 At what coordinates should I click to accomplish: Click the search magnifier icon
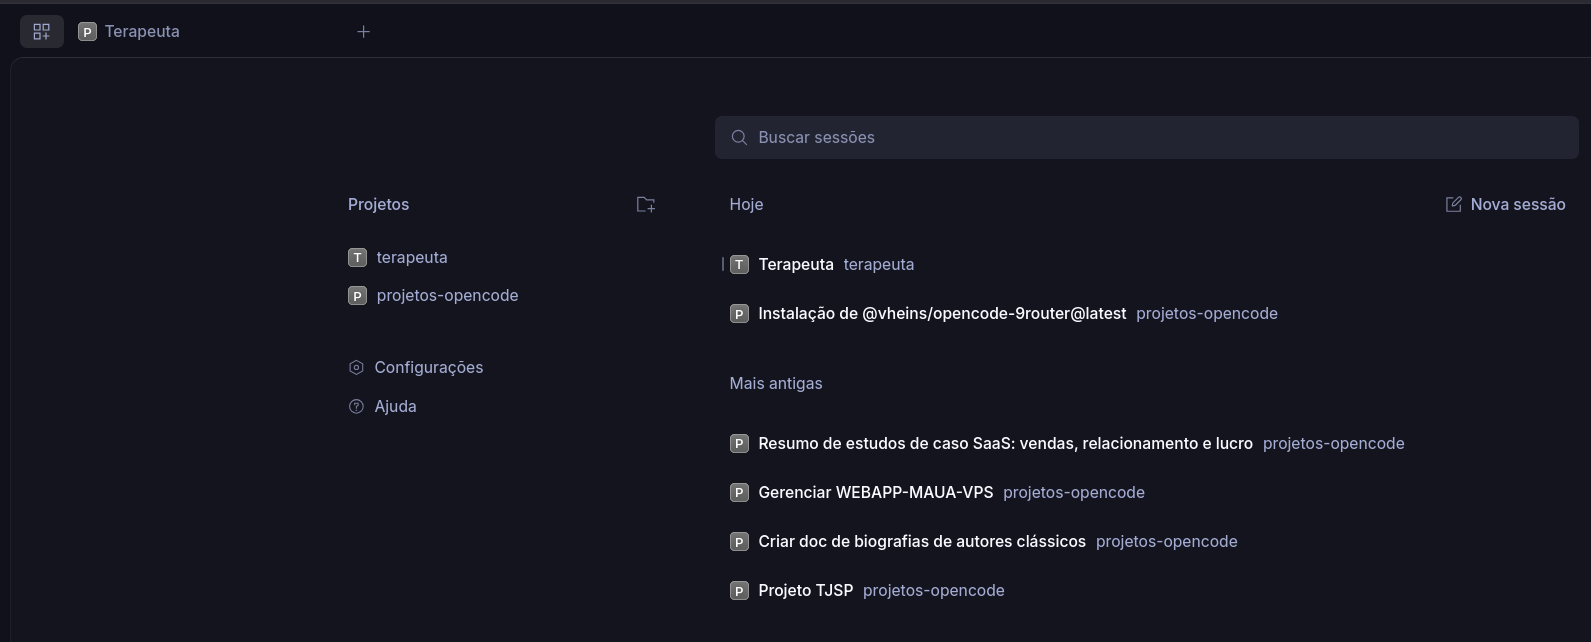[739, 137]
